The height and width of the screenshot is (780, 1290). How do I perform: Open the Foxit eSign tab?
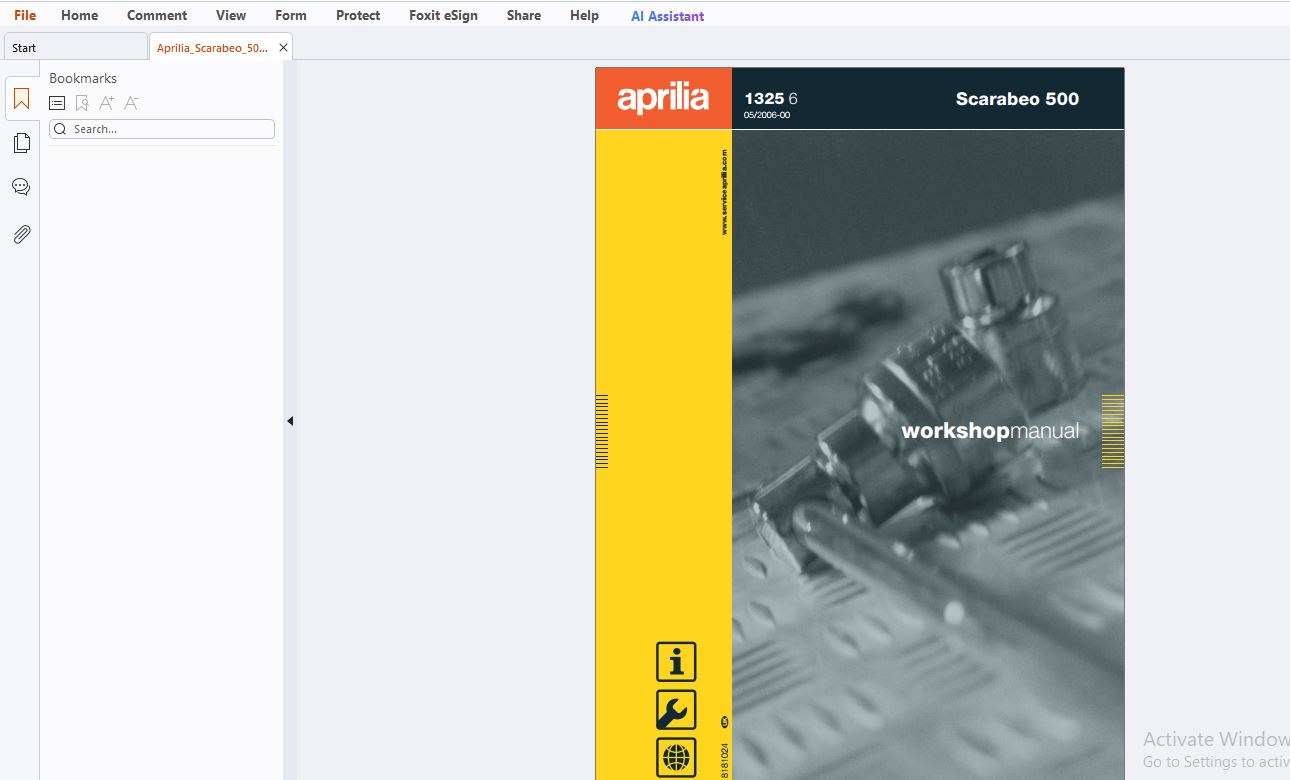coord(443,15)
